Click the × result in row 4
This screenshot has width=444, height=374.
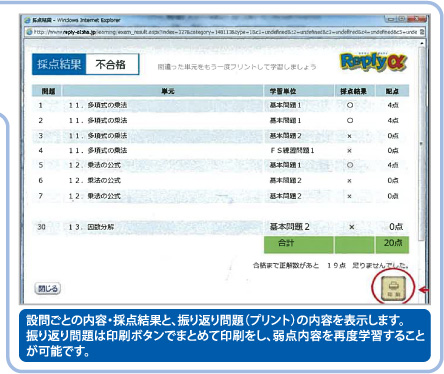coord(349,151)
